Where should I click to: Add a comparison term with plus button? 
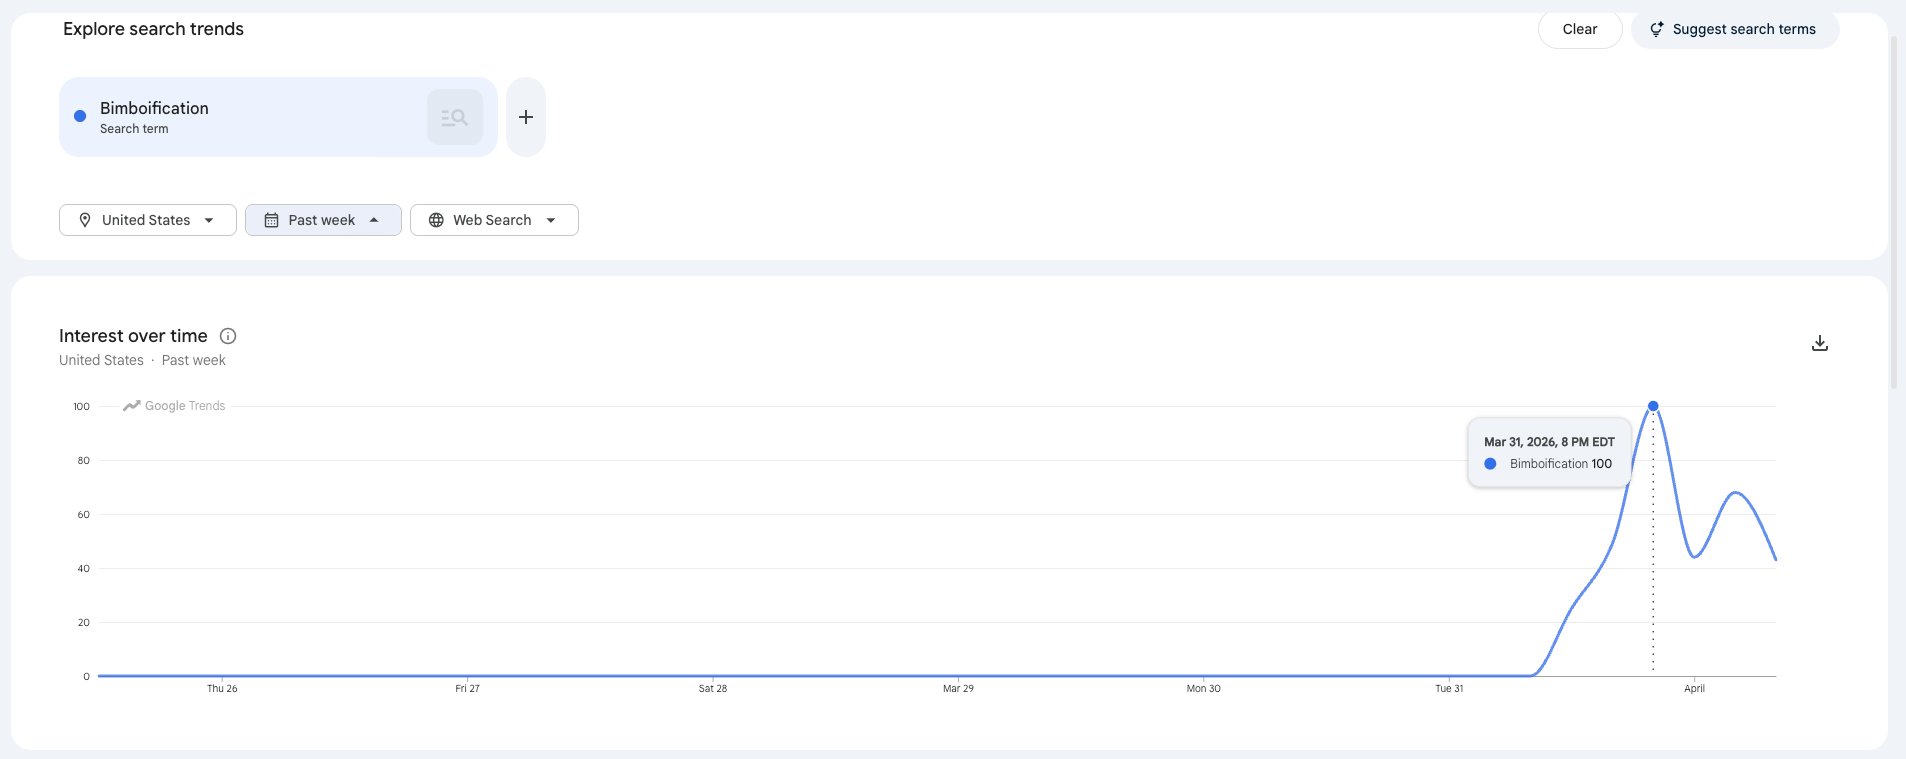tap(526, 117)
